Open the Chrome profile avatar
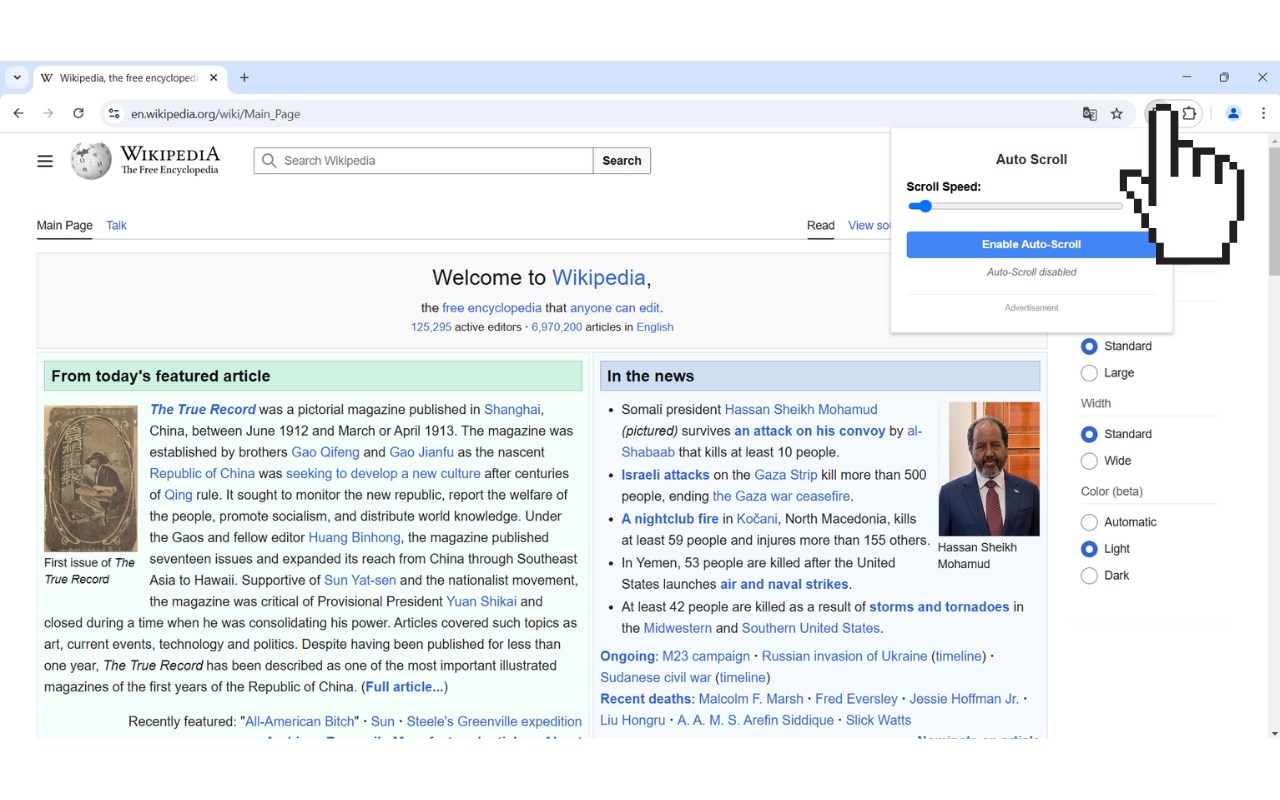The height and width of the screenshot is (800, 1280). click(x=1233, y=114)
